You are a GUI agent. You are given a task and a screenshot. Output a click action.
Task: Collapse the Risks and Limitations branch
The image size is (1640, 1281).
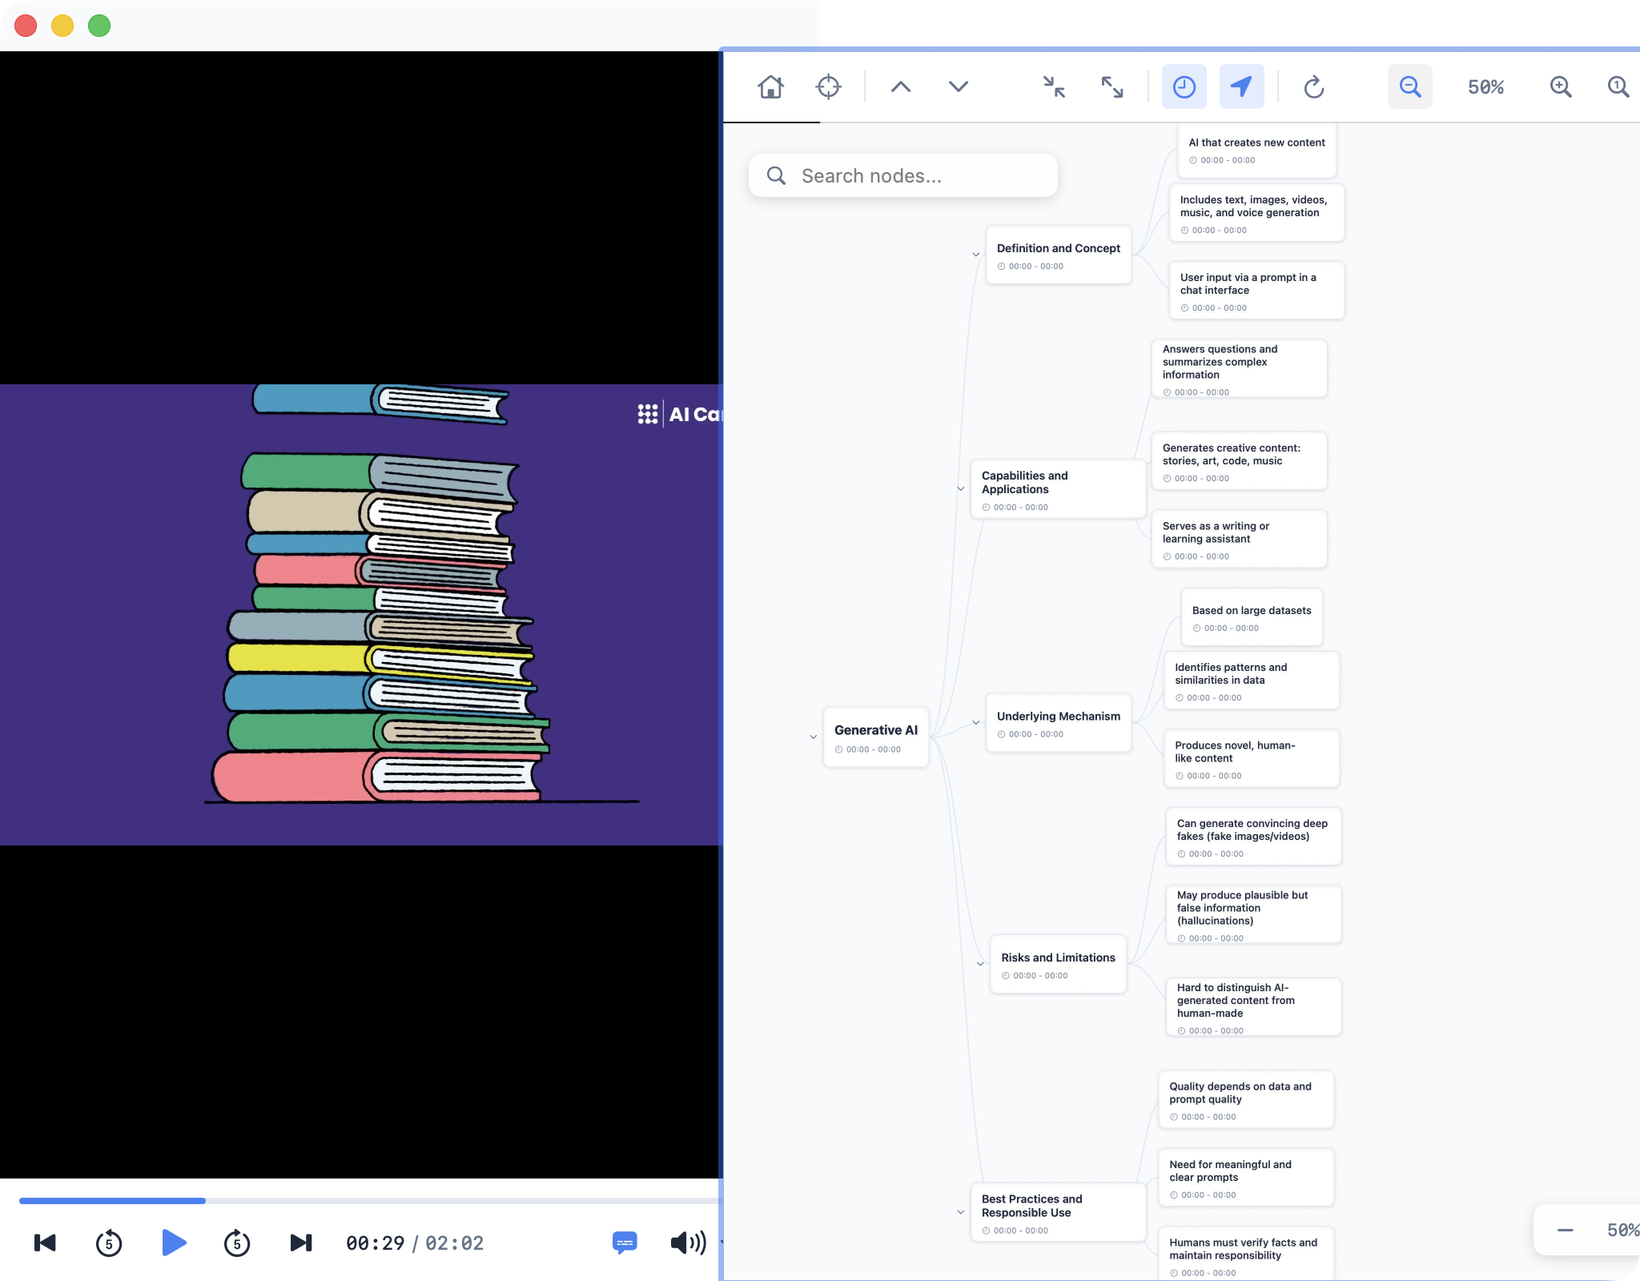[980, 964]
